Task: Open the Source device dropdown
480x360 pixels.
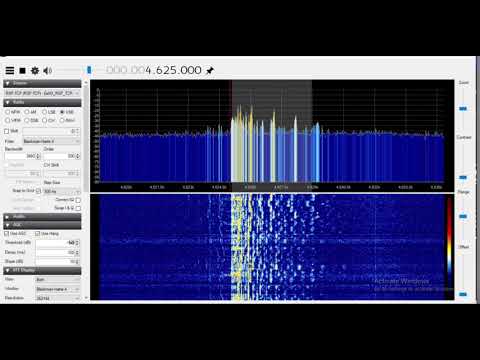Action: (42, 93)
